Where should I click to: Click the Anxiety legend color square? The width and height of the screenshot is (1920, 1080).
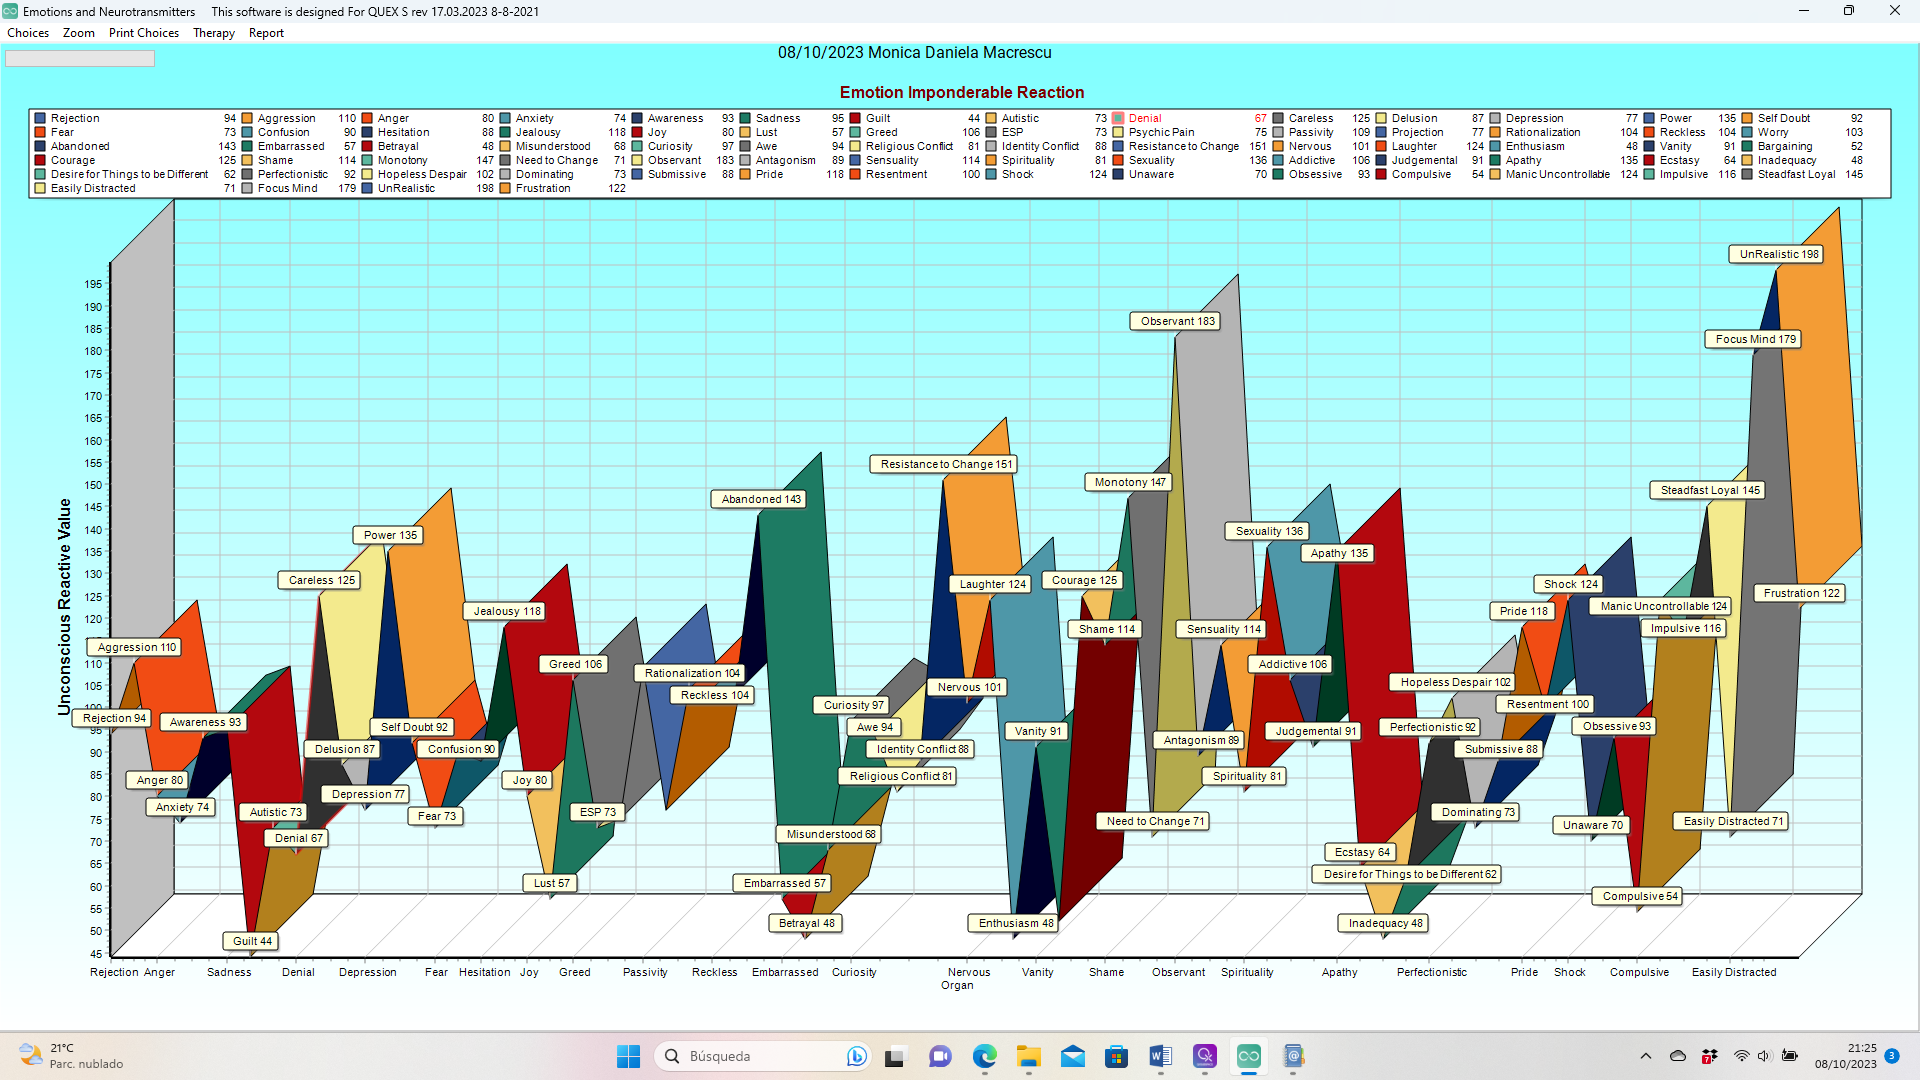(x=505, y=118)
